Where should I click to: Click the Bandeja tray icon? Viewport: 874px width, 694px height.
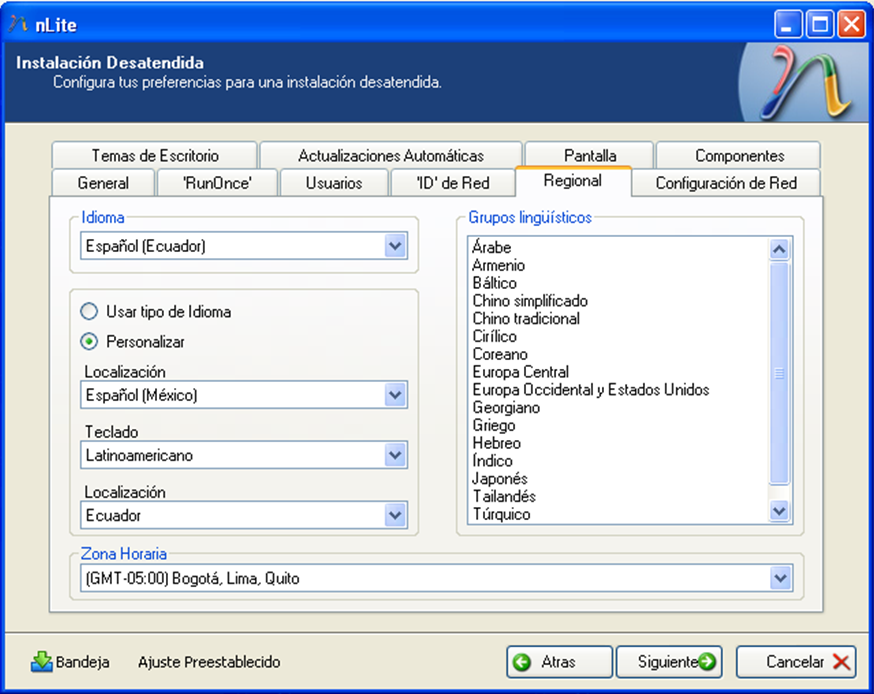pyautogui.click(x=41, y=662)
